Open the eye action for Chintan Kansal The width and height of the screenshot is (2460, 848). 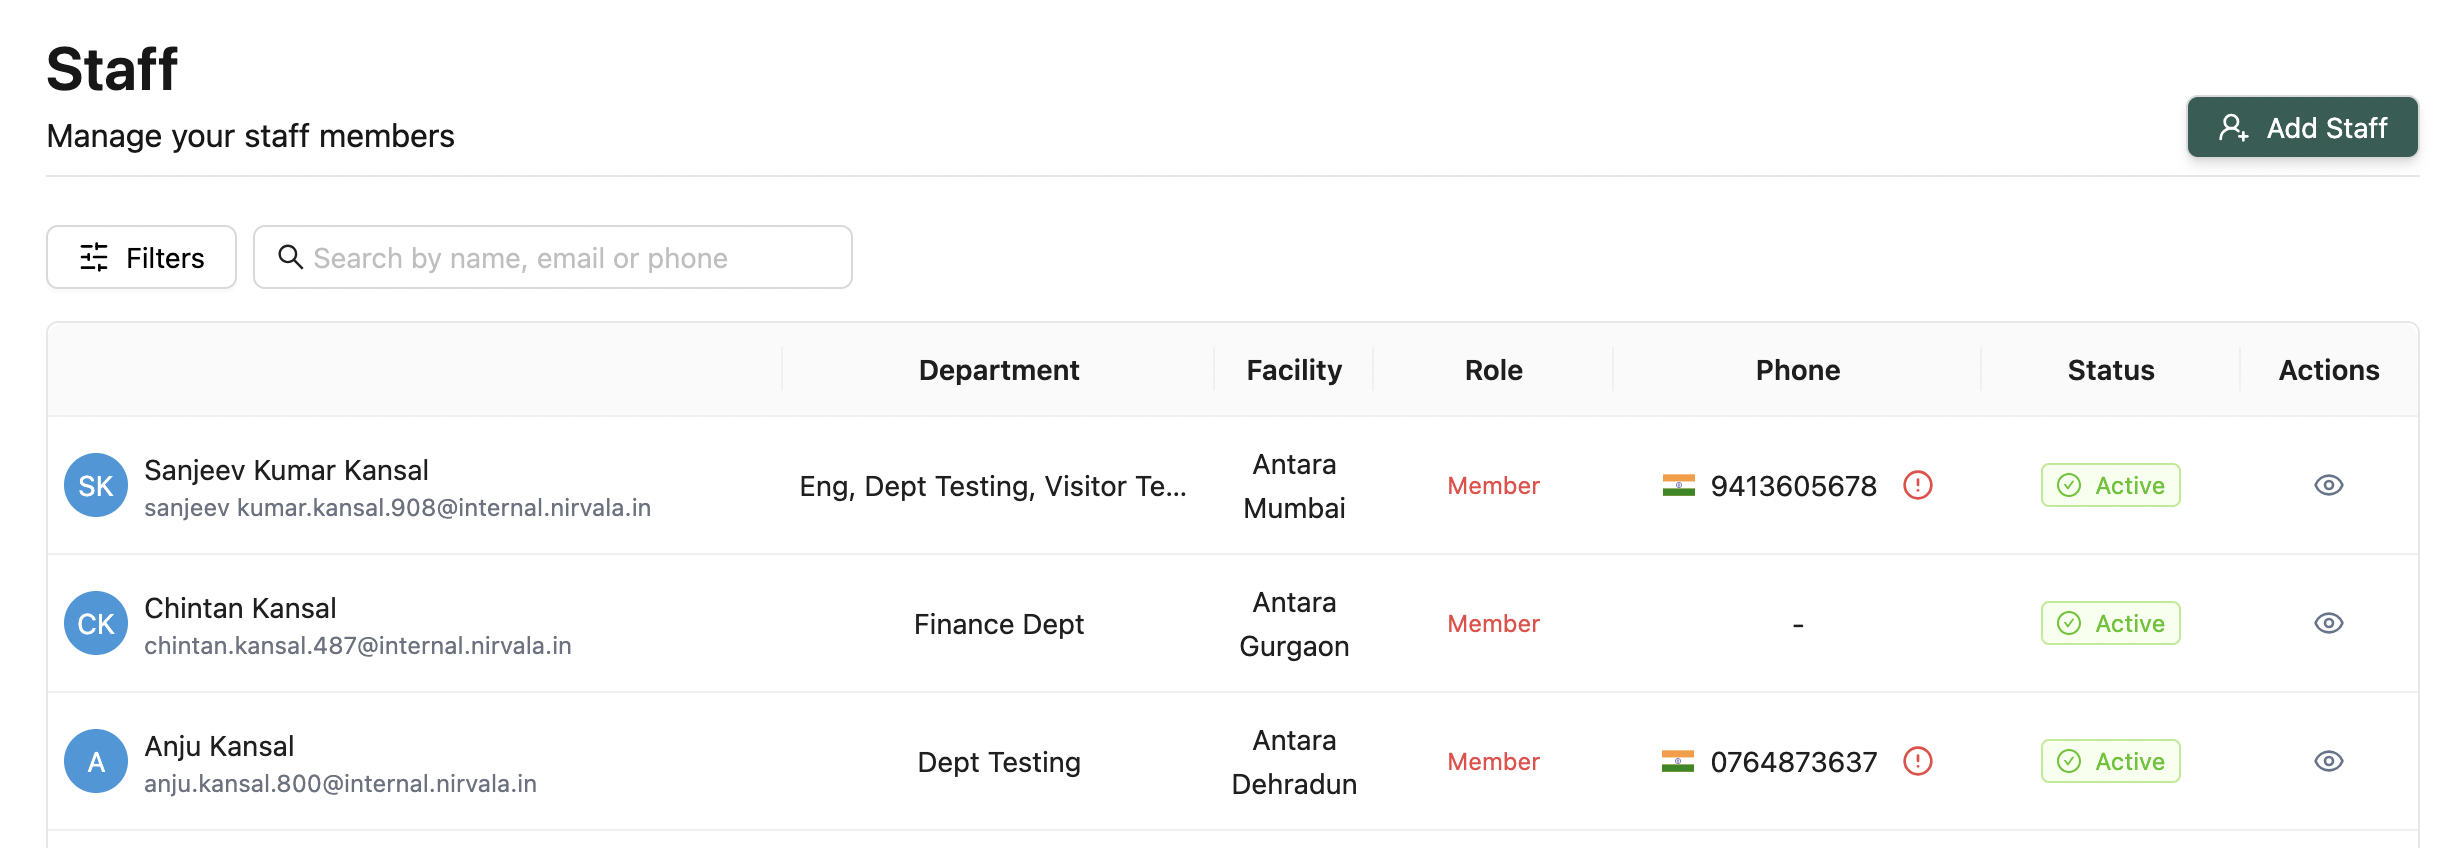click(x=2328, y=623)
